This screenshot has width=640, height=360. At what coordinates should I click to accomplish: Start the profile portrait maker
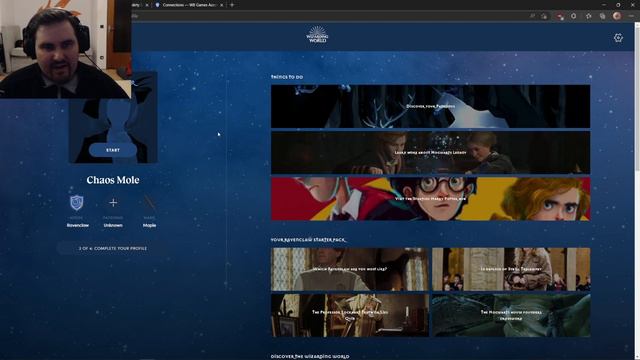tap(113, 150)
